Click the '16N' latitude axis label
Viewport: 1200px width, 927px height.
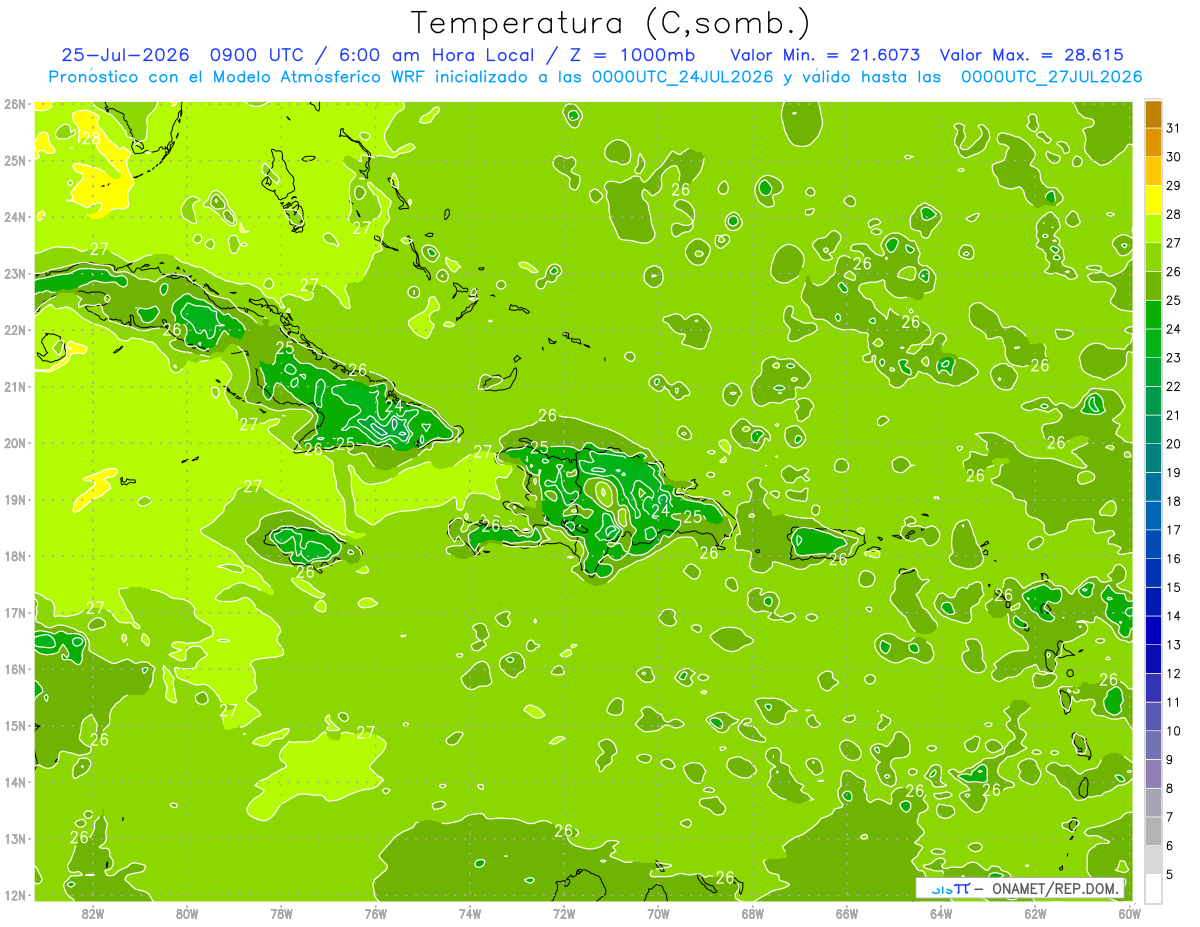pos(14,669)
